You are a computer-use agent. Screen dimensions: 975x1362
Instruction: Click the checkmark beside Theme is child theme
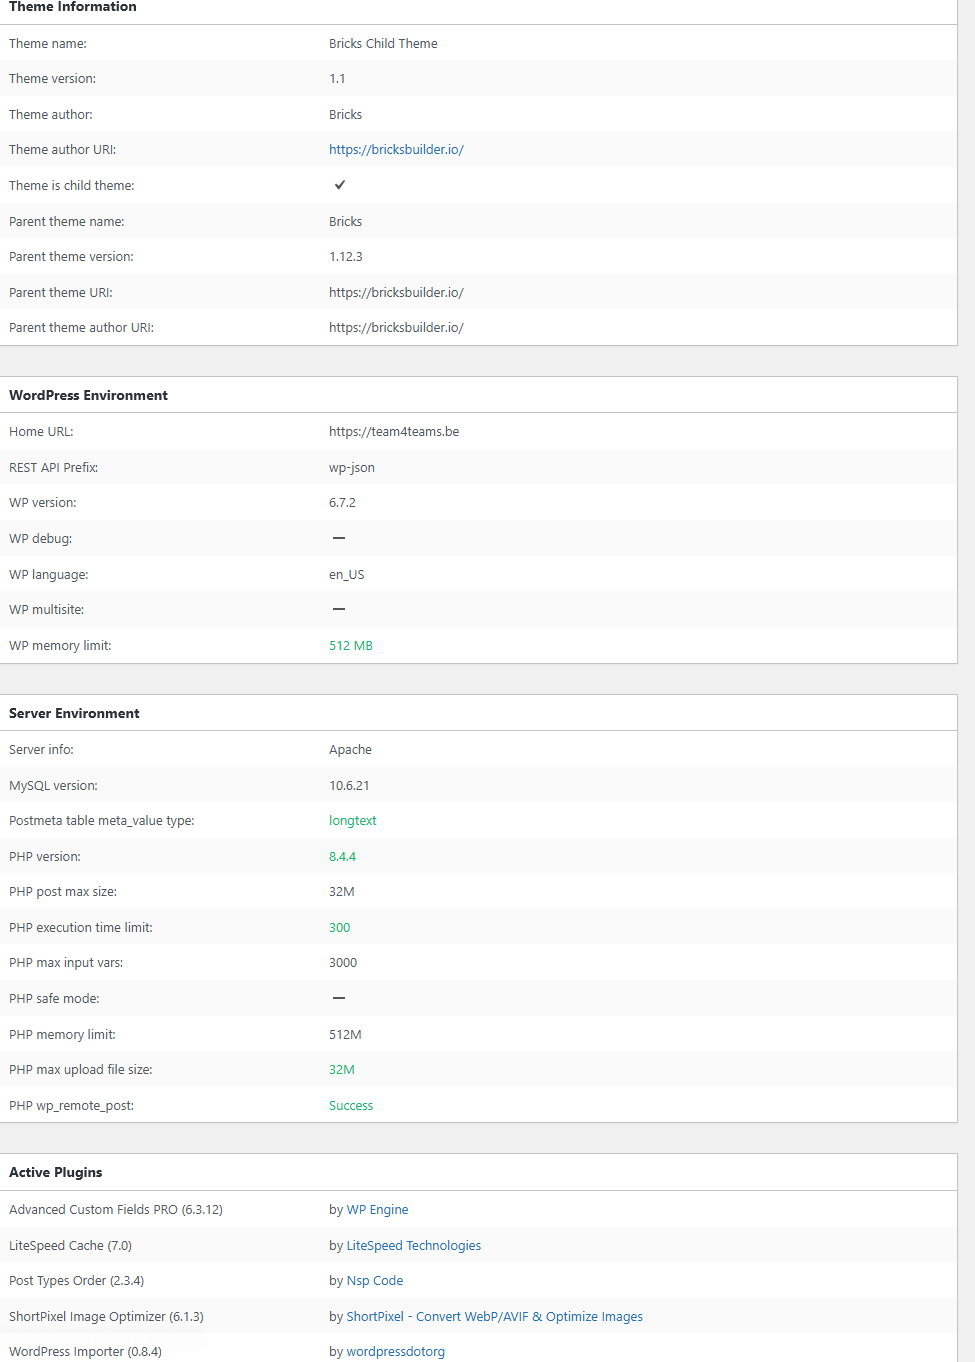pyautogui.click(x=340, y=185)
